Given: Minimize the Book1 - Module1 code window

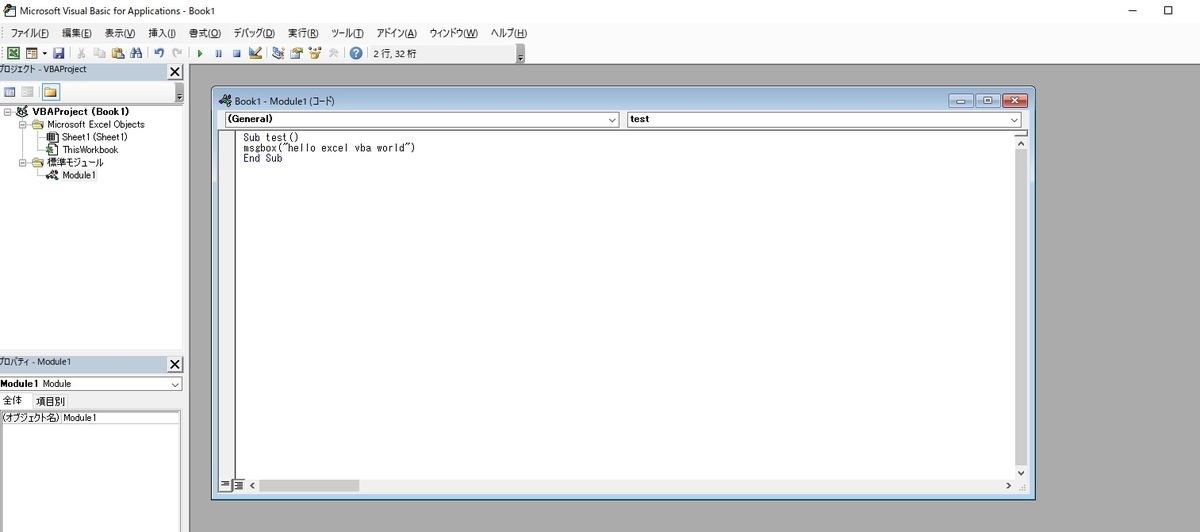Looking at the screenshot, I should [962, 101].
